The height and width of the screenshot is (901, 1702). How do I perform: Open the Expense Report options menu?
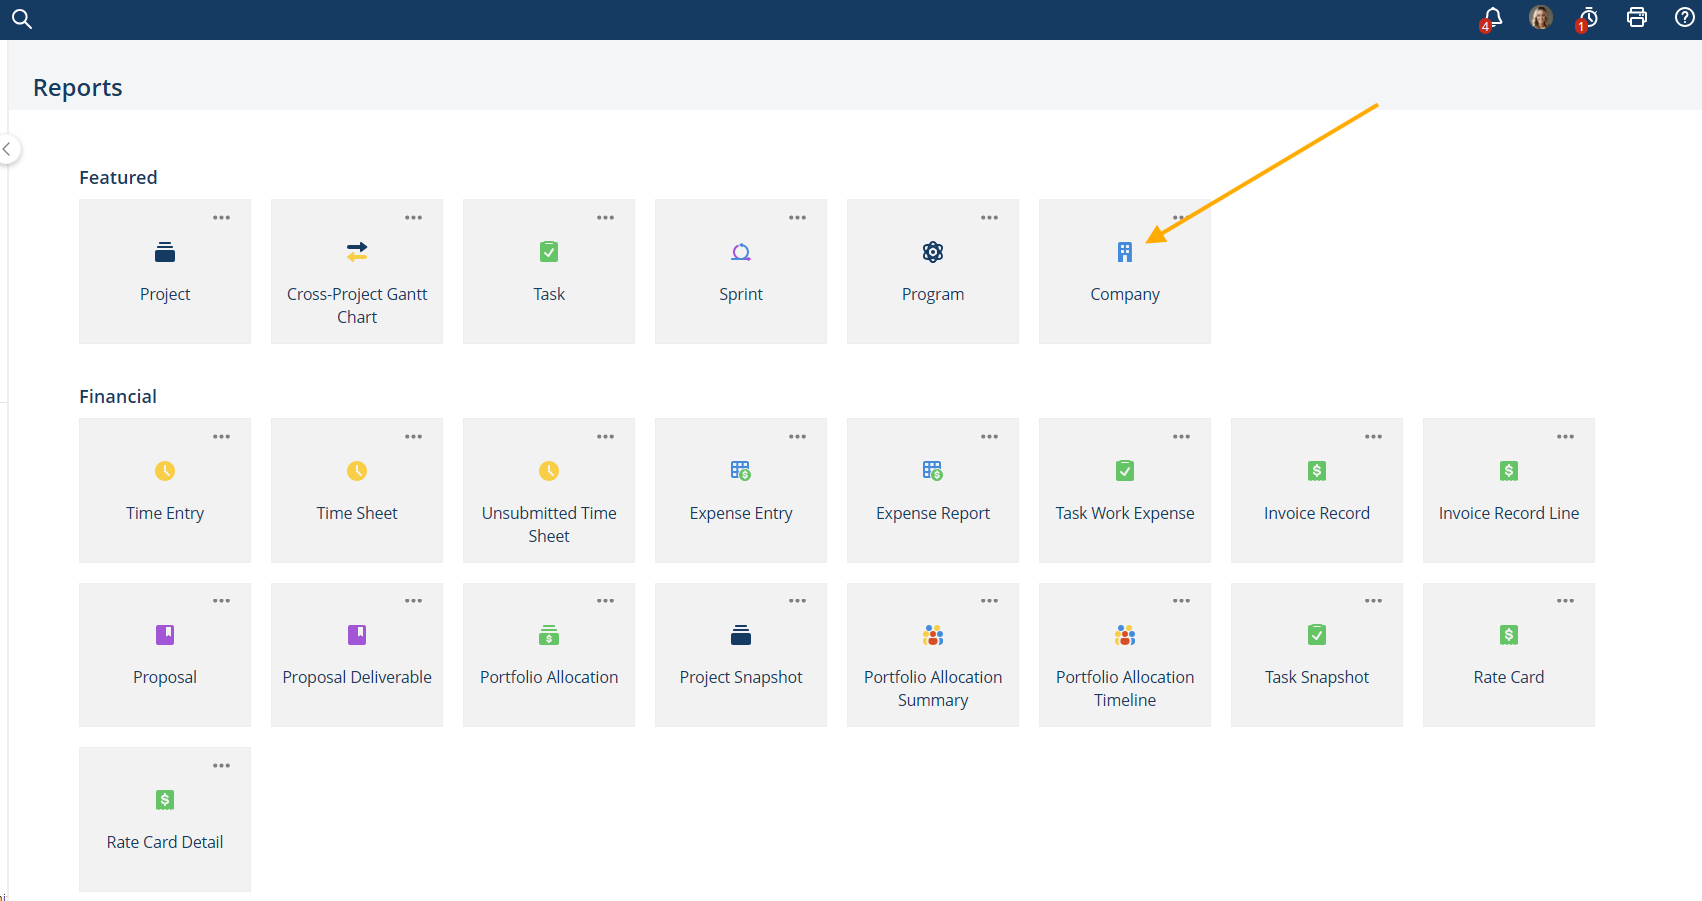click(x=990, y=437)
